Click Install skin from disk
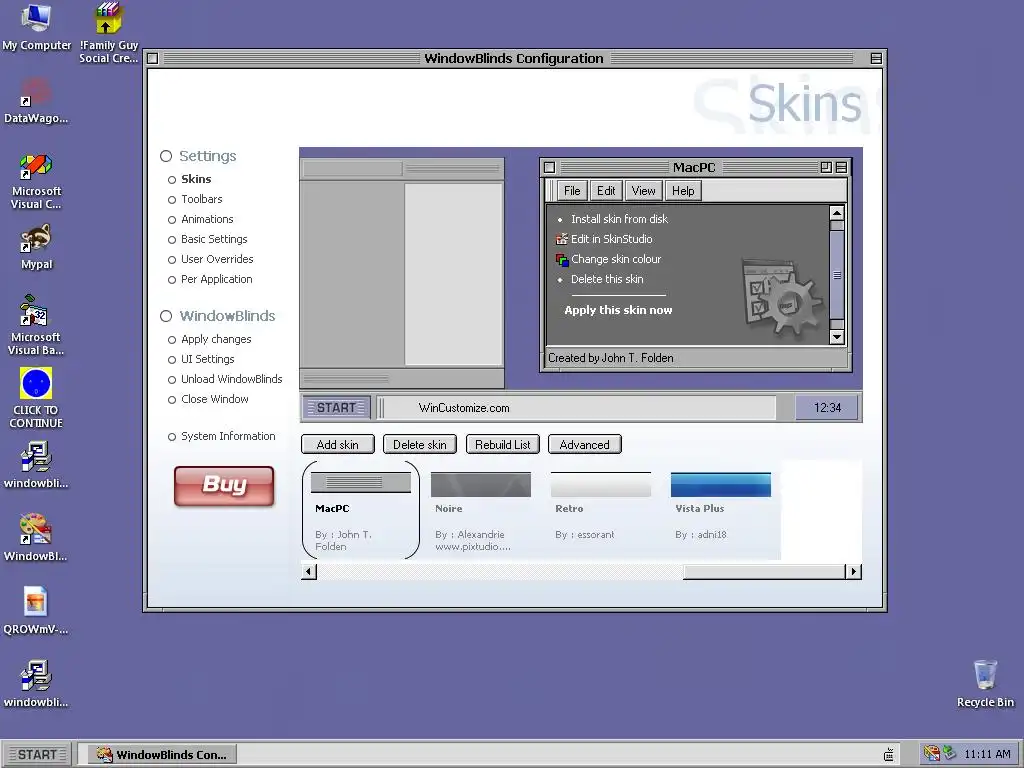1024x768 pixels. pos(619,219)
